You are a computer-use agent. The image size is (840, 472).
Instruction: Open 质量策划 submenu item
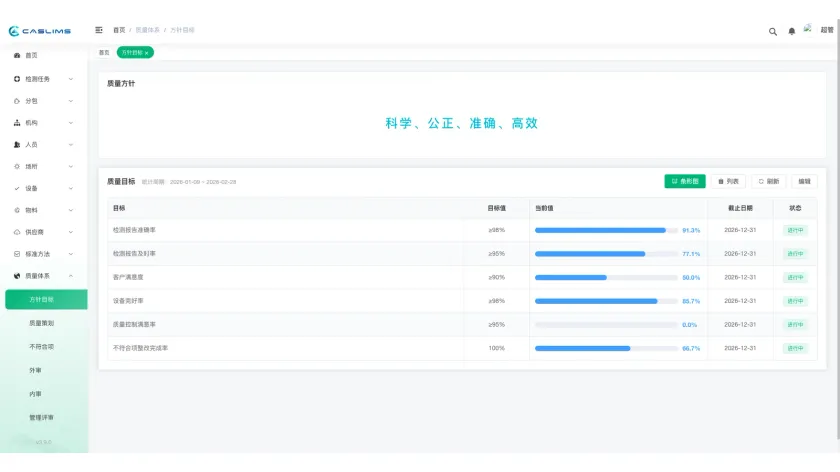41,323
